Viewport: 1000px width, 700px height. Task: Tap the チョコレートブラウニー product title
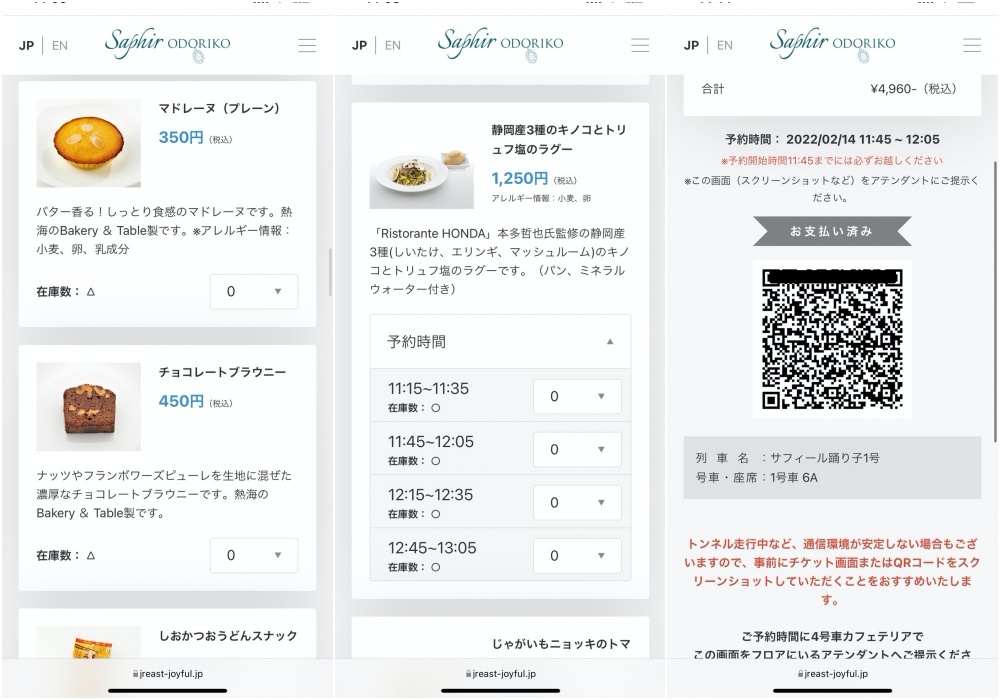(x=222, y=372)
